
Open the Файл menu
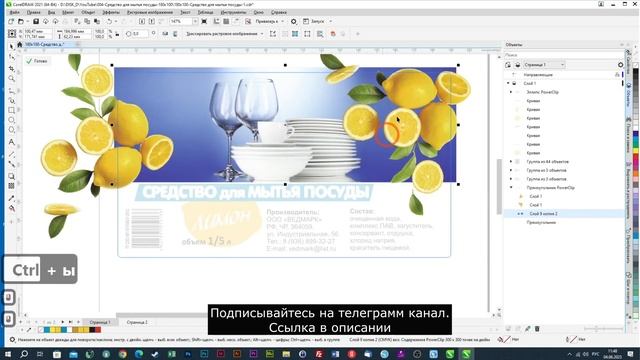[14, 13]
